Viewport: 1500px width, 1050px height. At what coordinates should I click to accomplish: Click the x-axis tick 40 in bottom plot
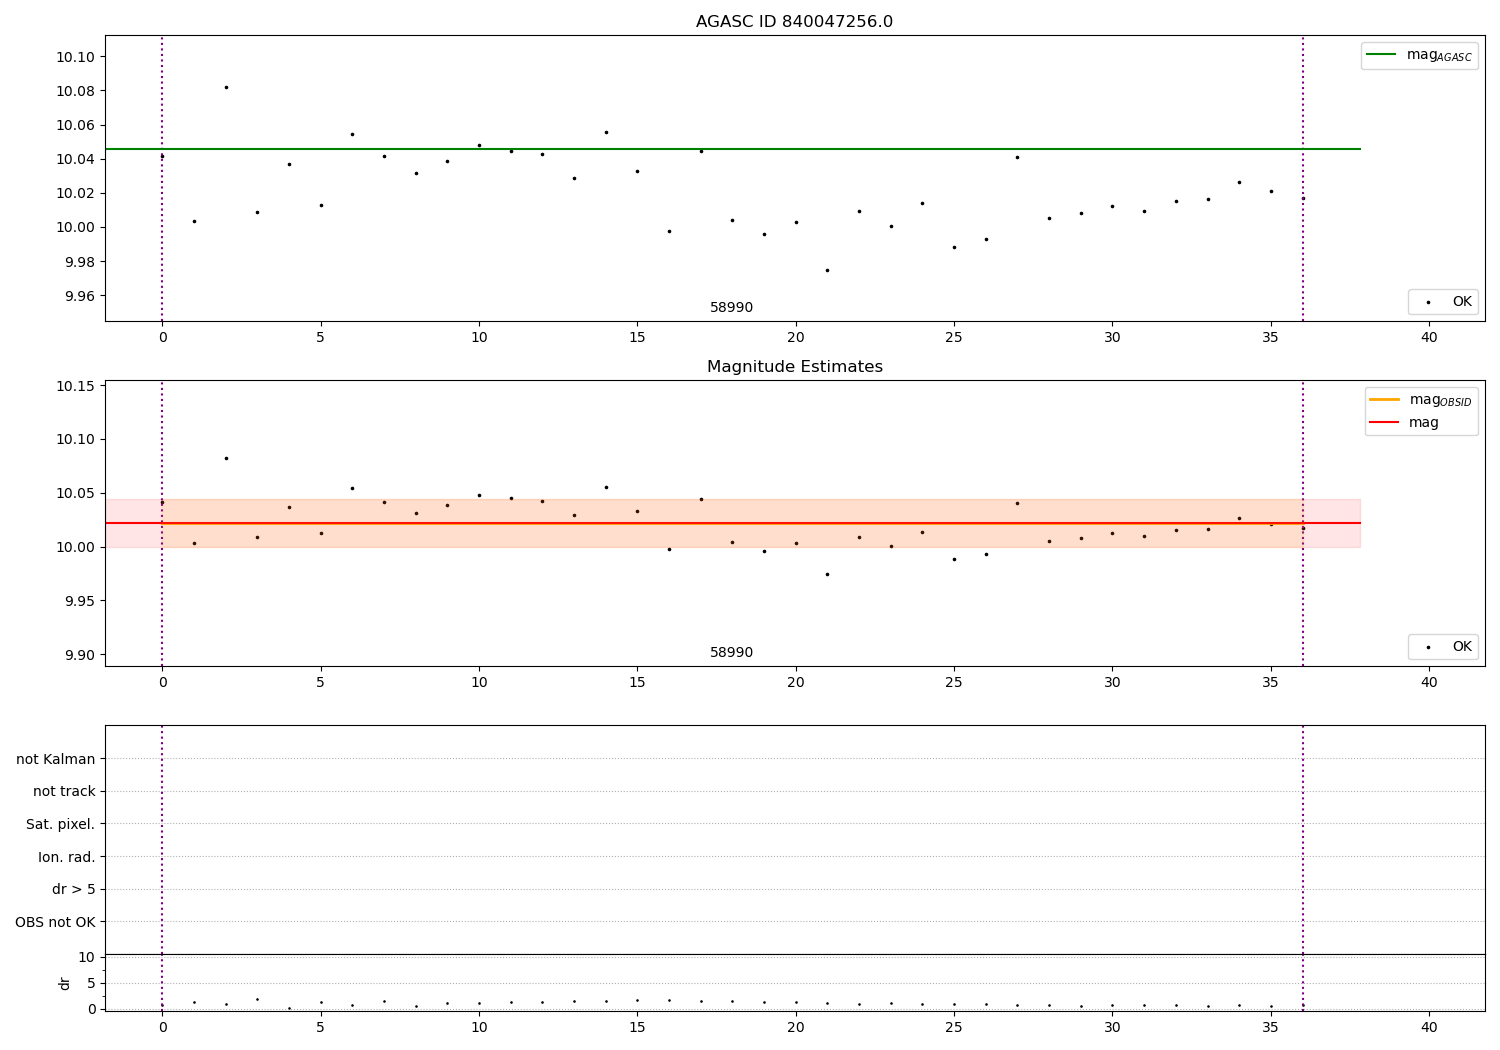click(x=1429, y=1027)
